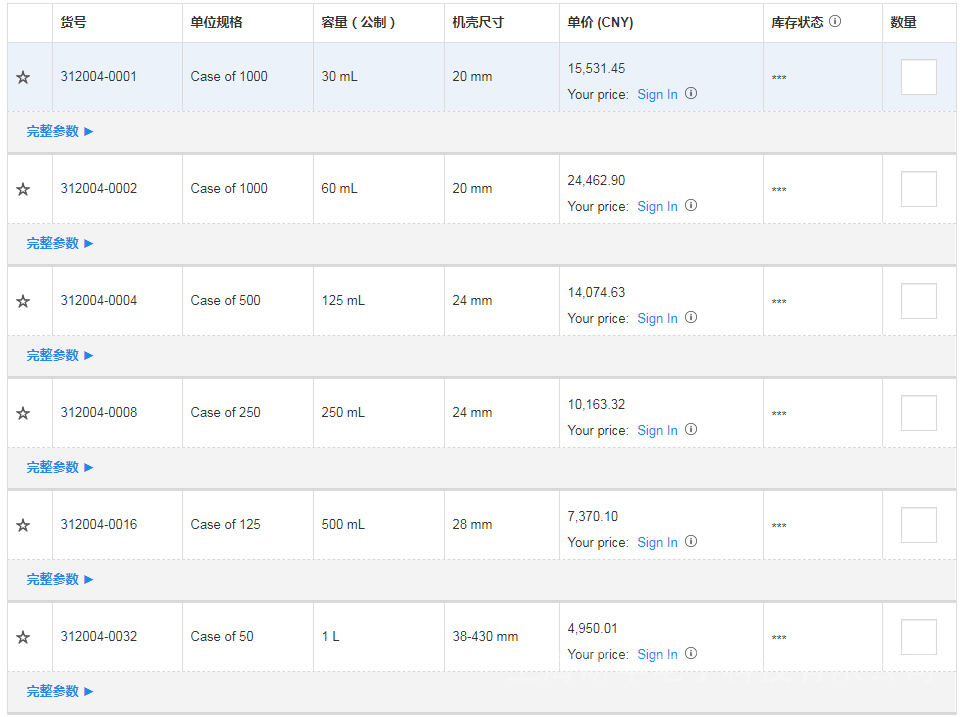Click info icon next to 4,950.01 Sign In
The width and height of the screenshot is (960, 717).
tap(691, 654)
